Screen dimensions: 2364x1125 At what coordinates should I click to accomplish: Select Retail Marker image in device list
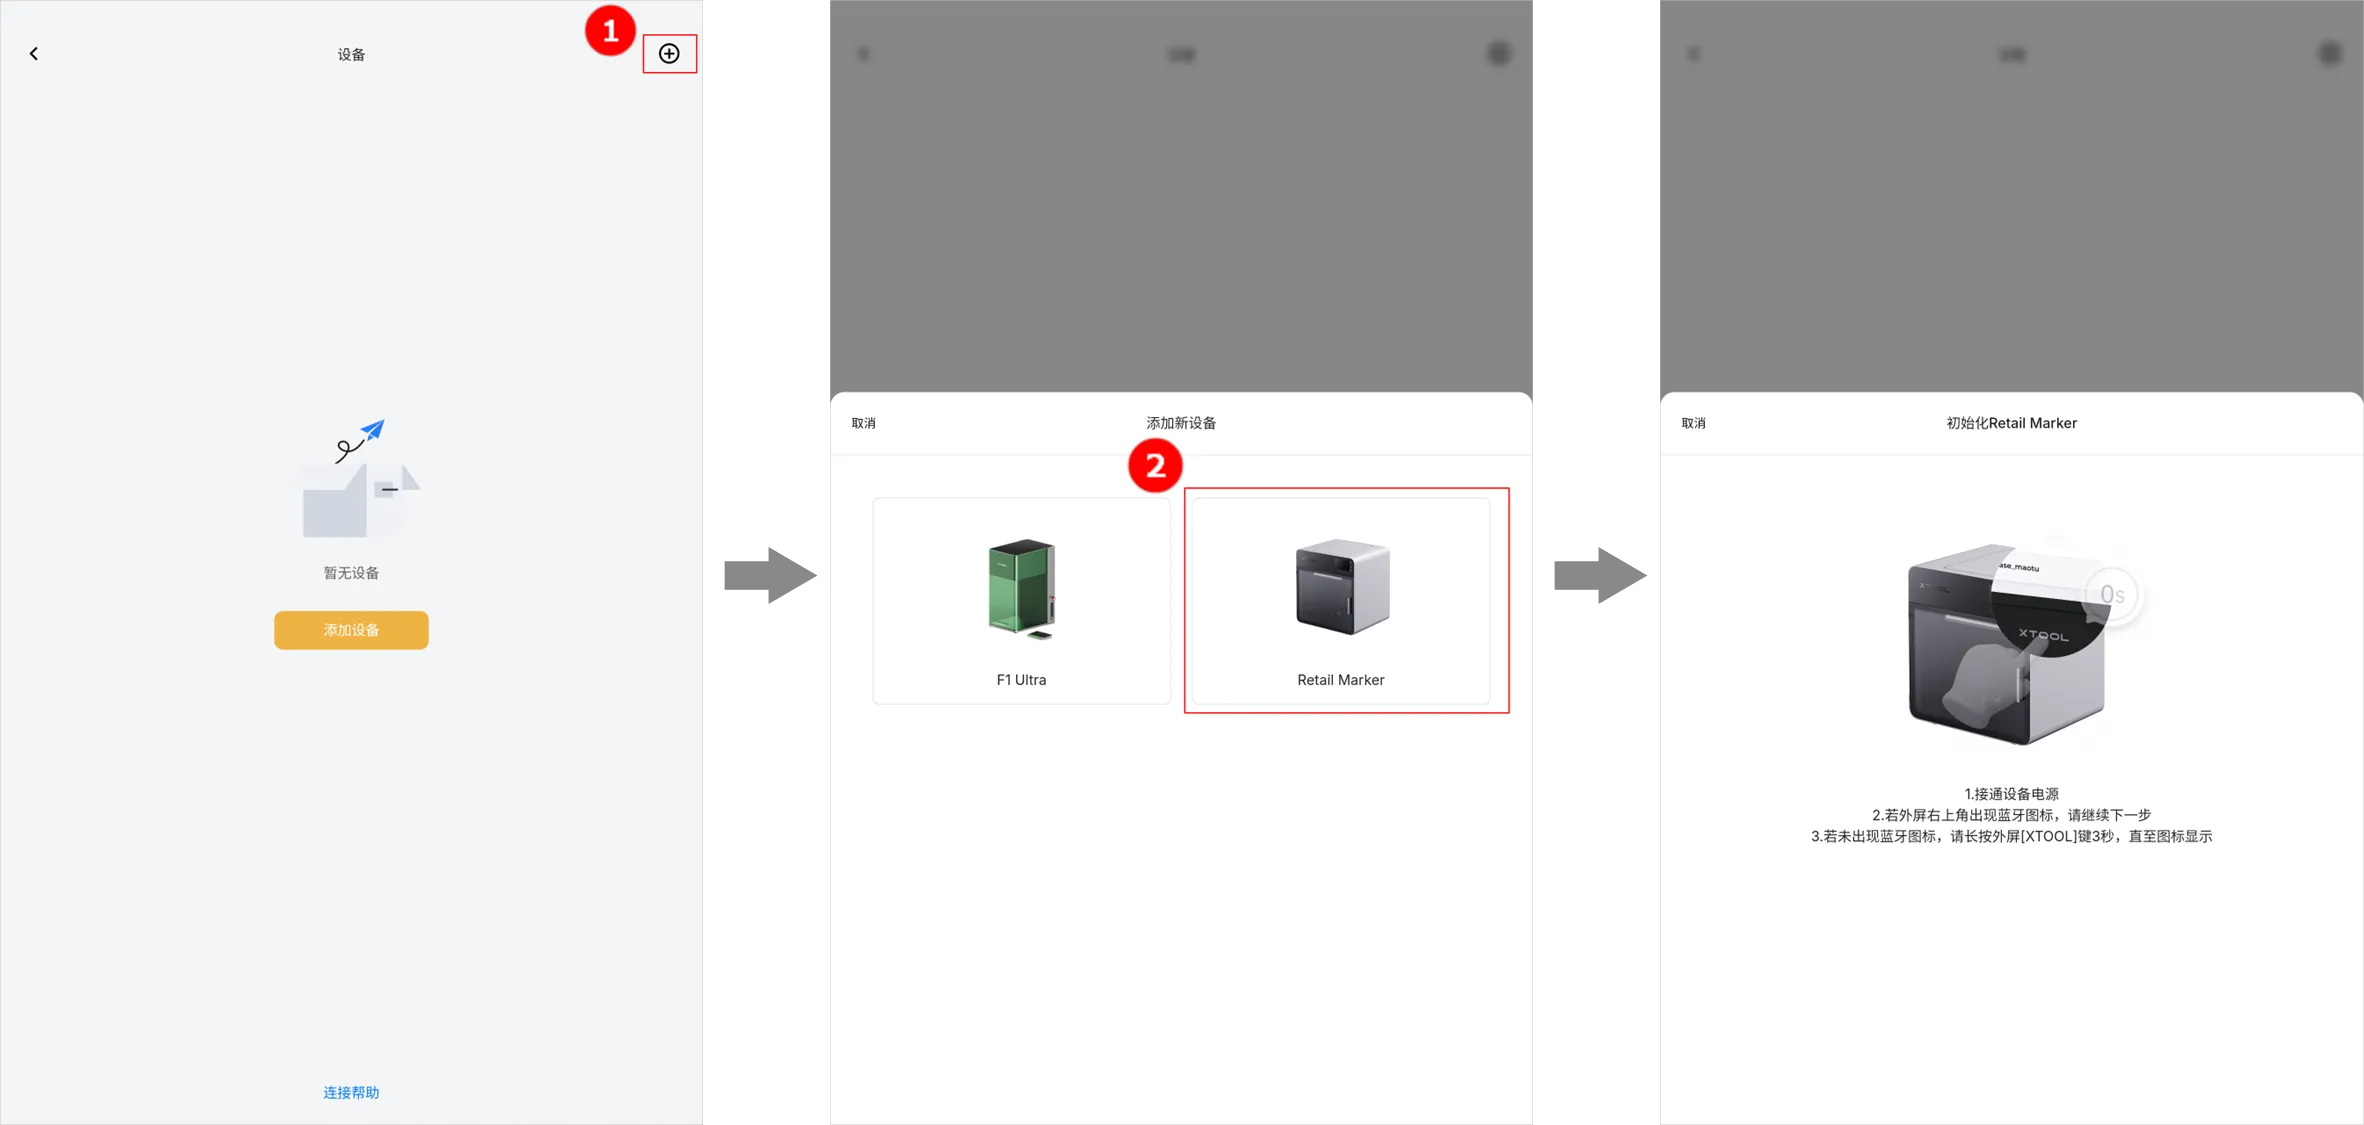coord(1342,587)
